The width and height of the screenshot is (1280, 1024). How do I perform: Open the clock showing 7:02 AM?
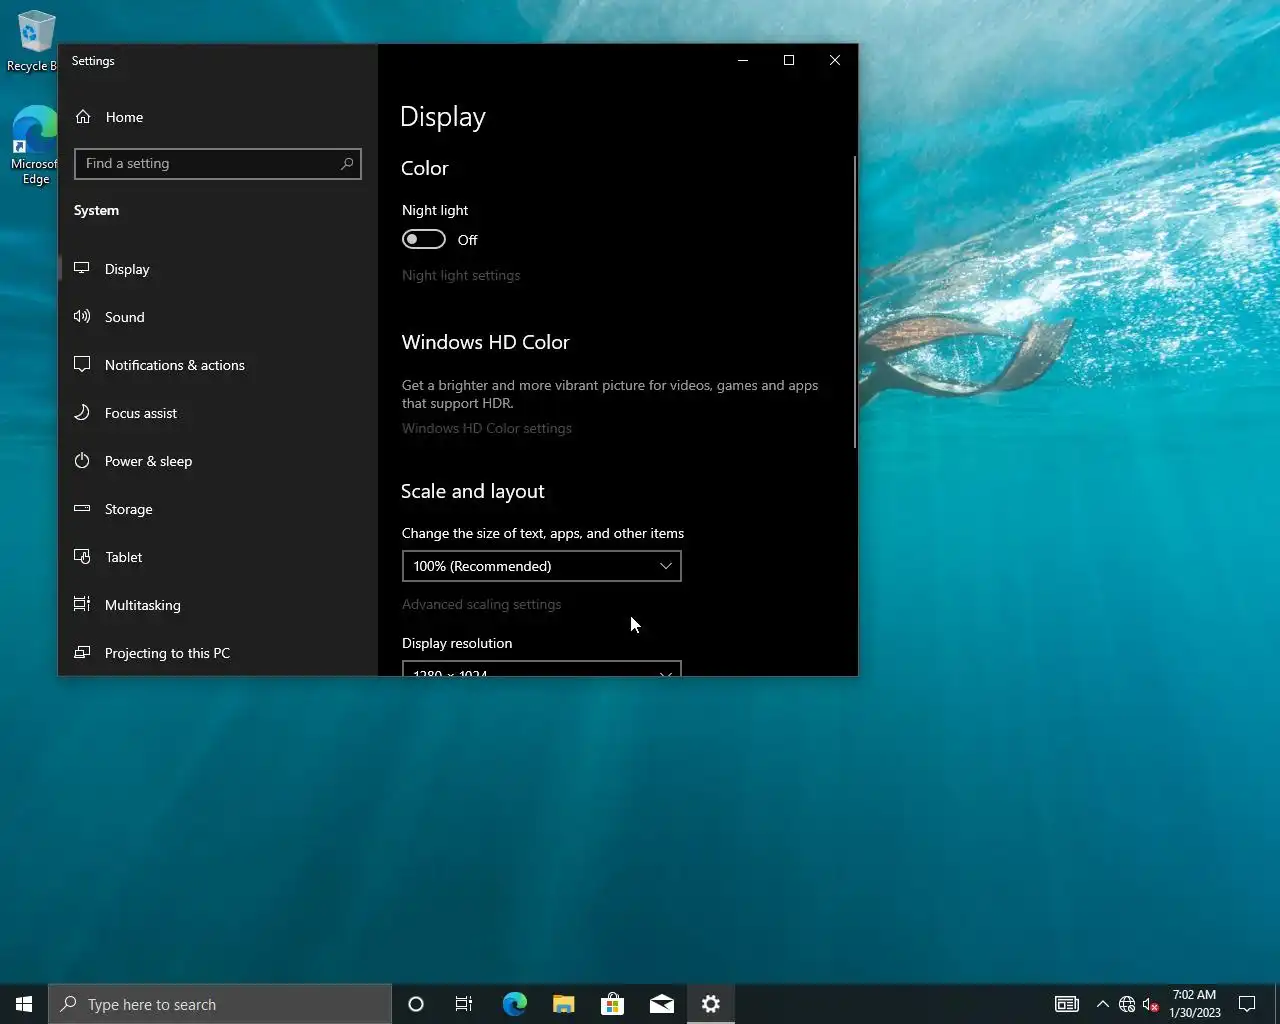(1194, 1004)
